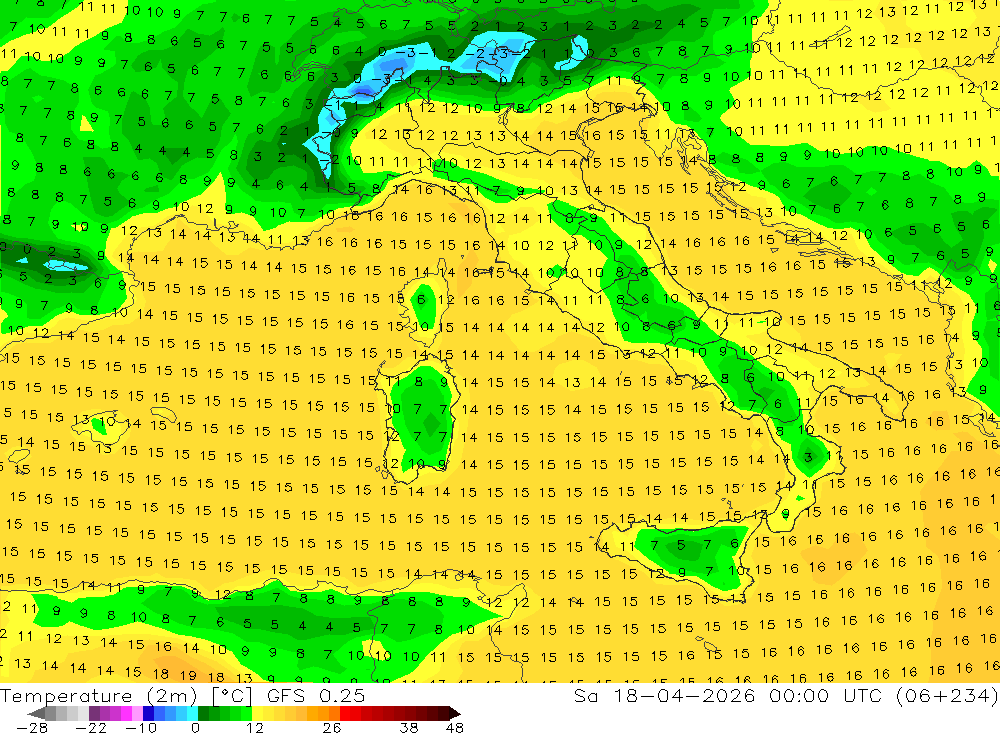Click the gray left arrow legend end
The width and height of the screenshot is (1000, 733).
pos(36,714)
